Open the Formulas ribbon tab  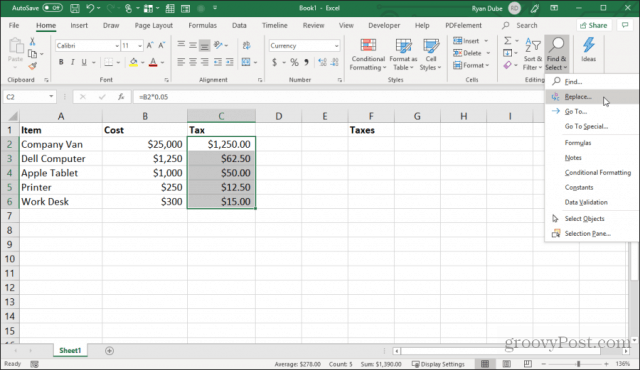pos(202,25)
